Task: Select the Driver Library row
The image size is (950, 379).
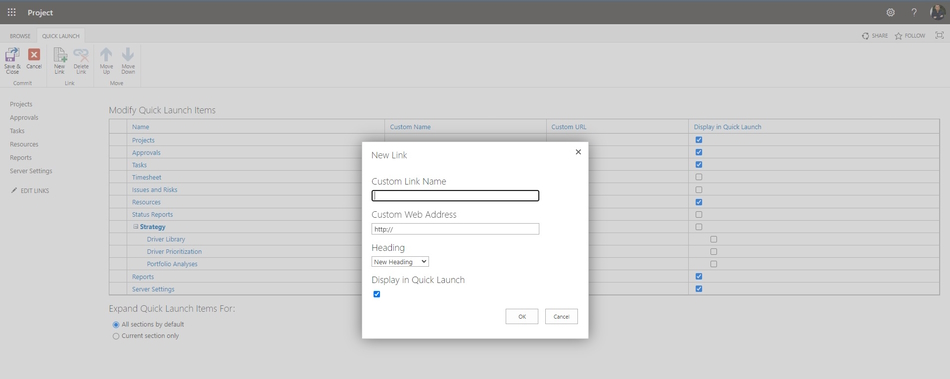Action: click(x=166, y=239)
